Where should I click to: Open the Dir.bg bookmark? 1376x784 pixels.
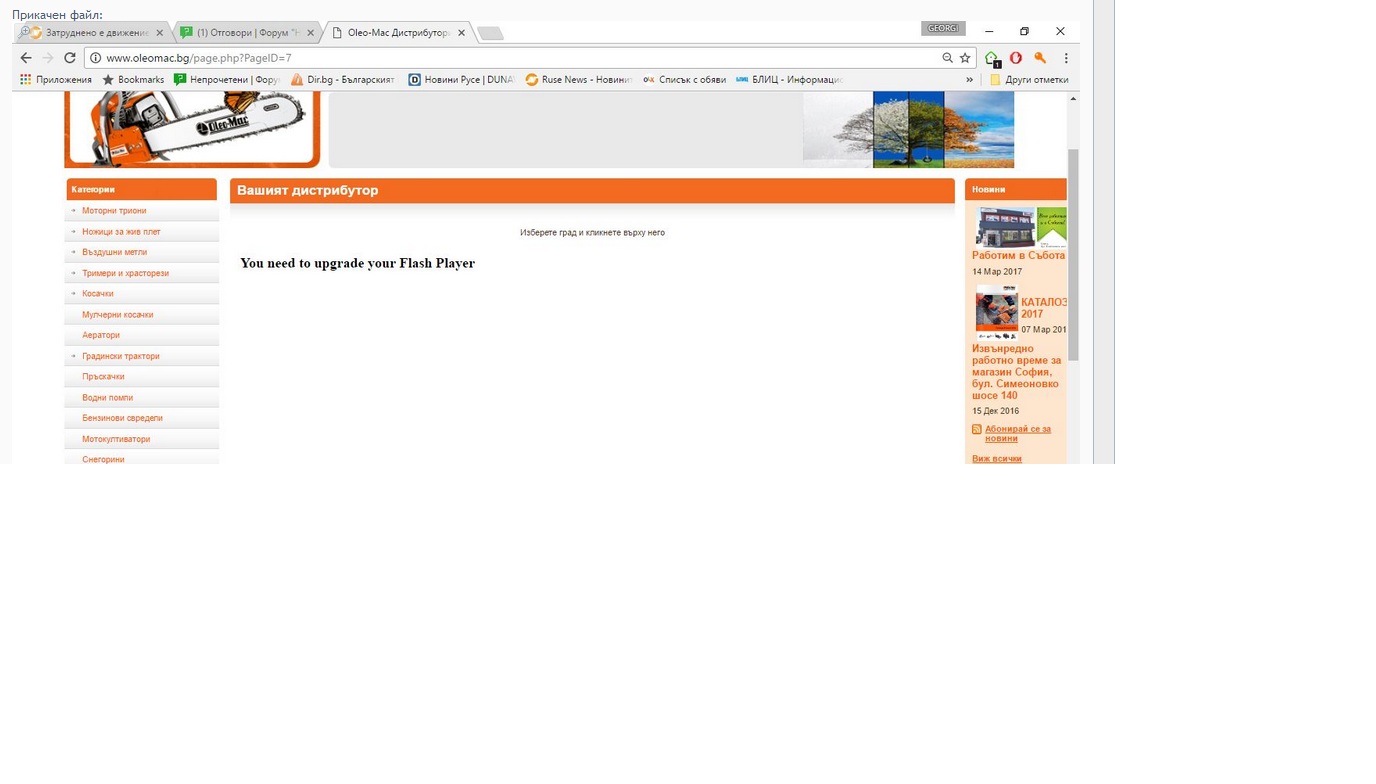coord(343,80)
